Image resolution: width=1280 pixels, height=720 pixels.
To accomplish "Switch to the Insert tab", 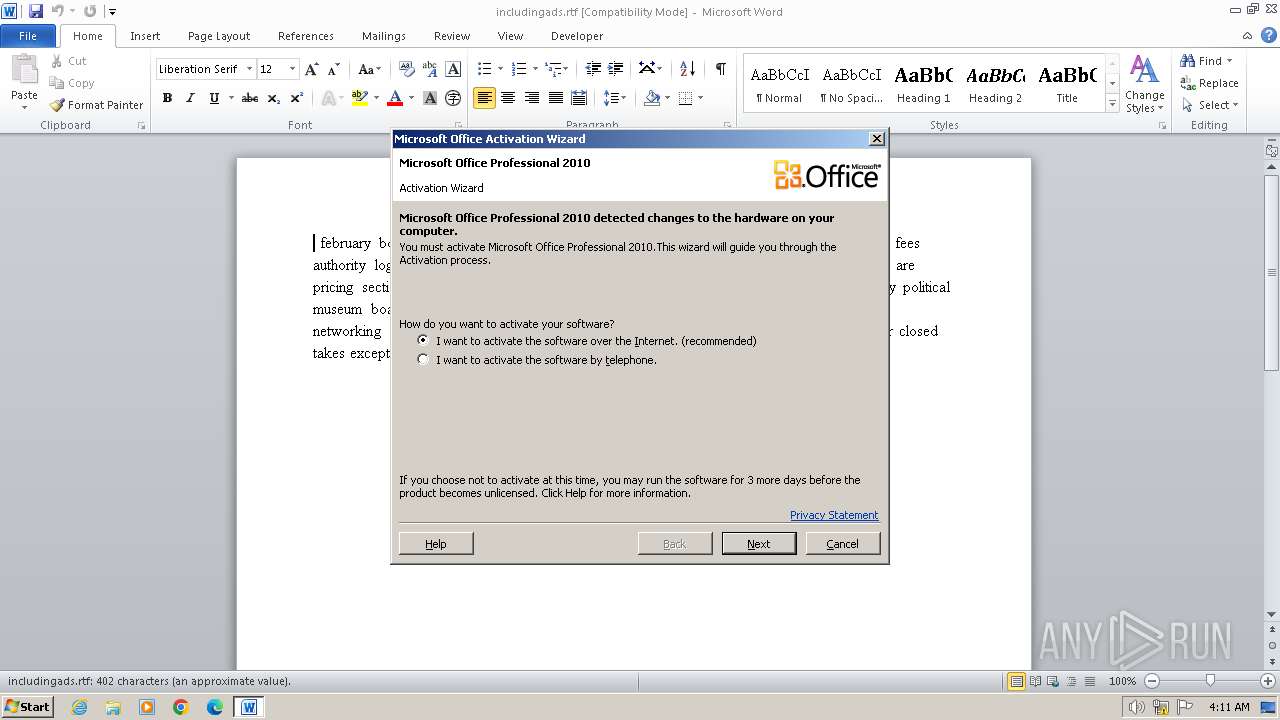I will coord(145,36).
